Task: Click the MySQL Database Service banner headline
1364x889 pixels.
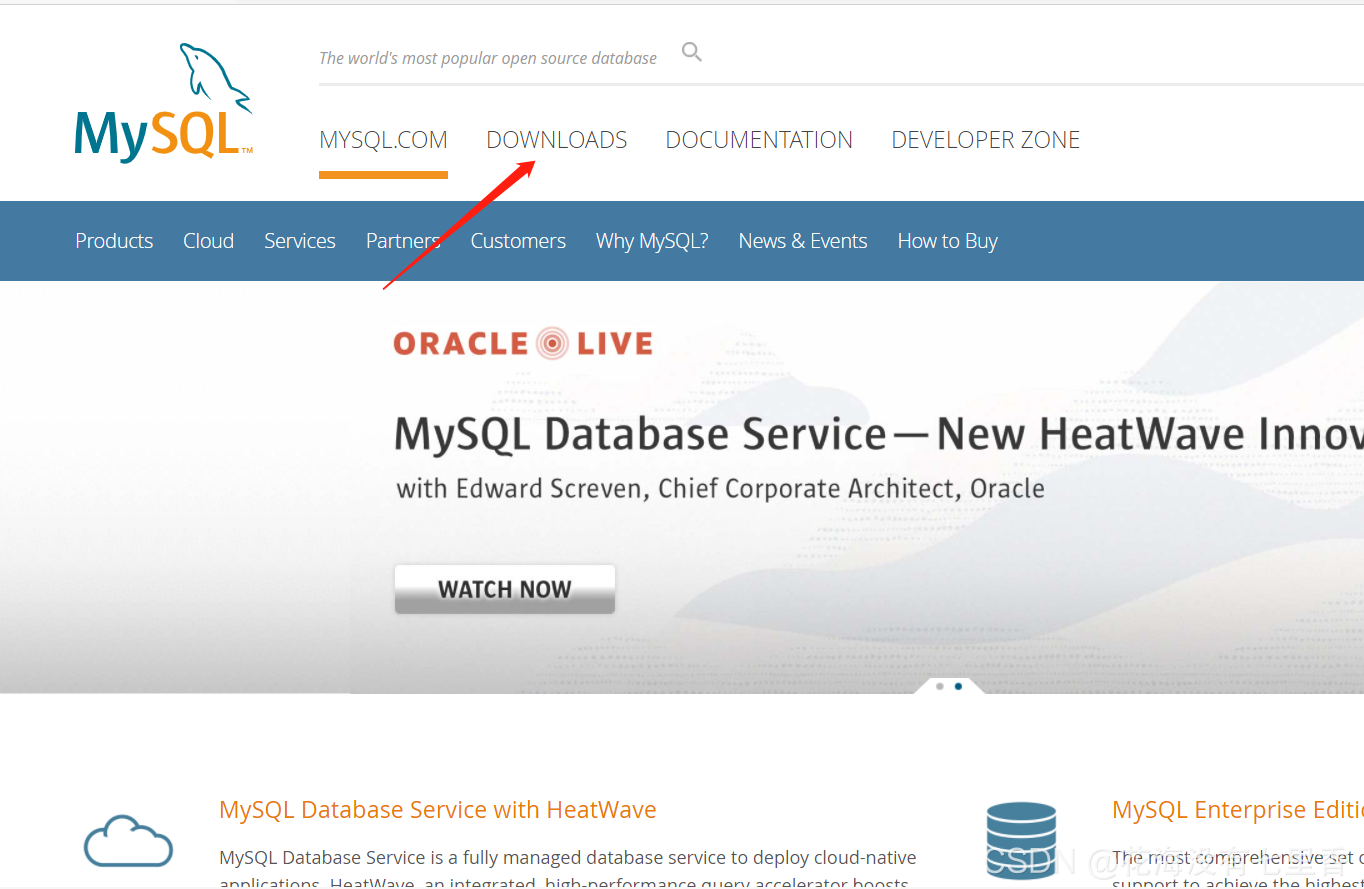Action: [x=879, y=434]
